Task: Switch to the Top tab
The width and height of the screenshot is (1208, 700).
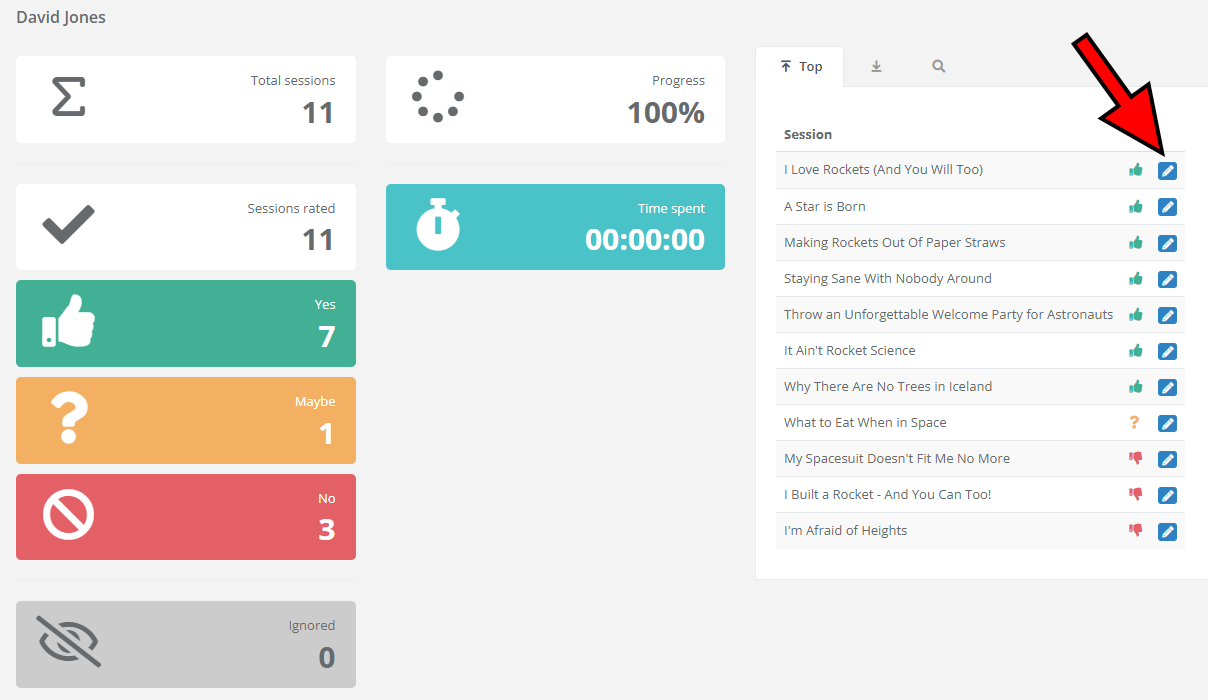Action: (800, 67)
